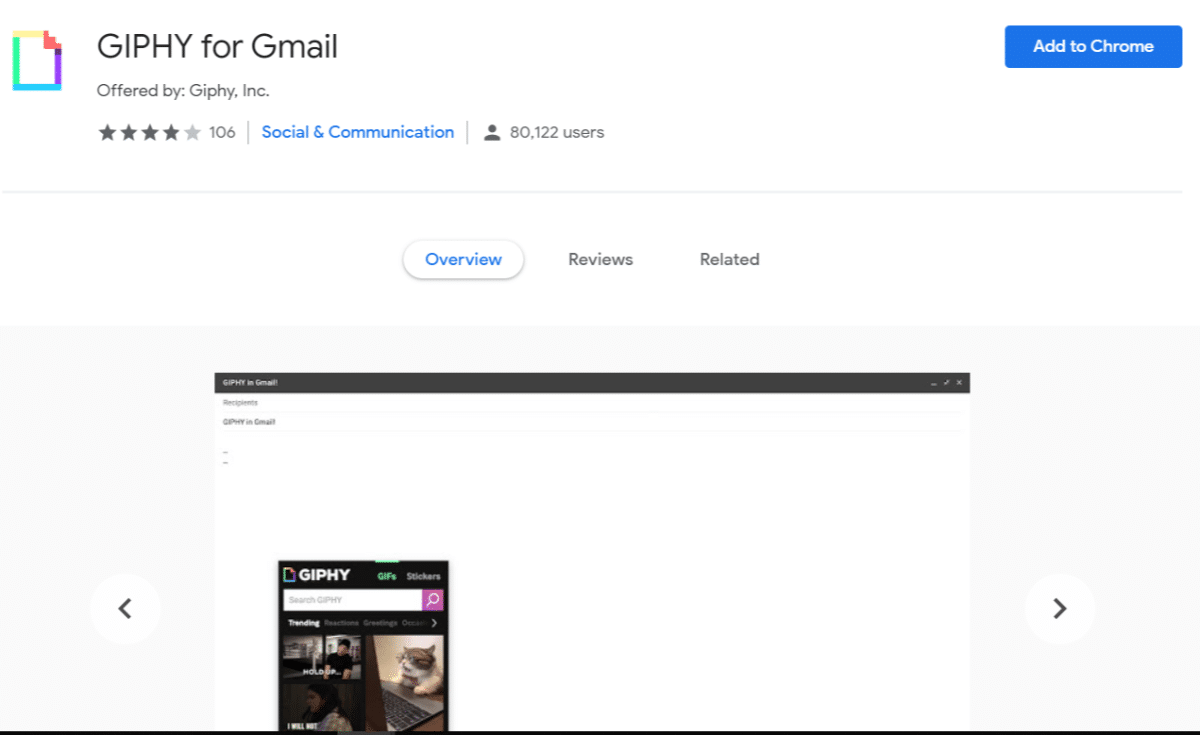
Task: Select the Trending category filter
Action: coord(304,622)
